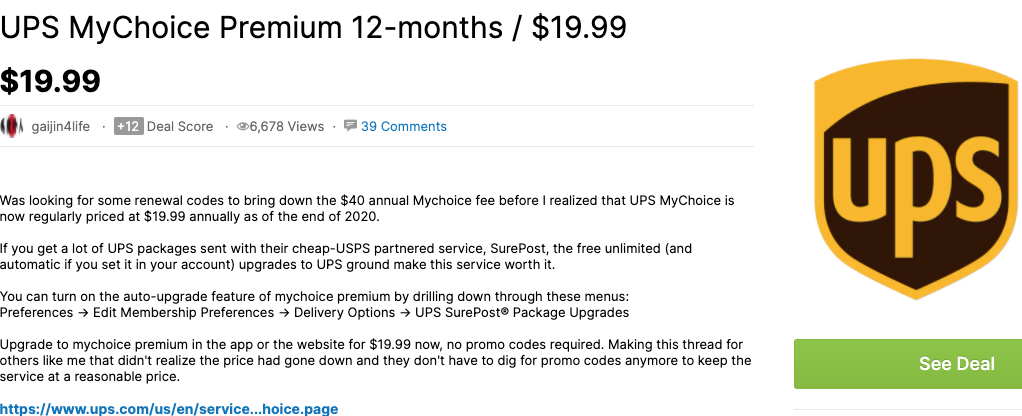The height and width of the screenshot is (416, 1022).
Task: Click the 6,678 Views count text
Action: pyautogui.click(x=287, y=127)
